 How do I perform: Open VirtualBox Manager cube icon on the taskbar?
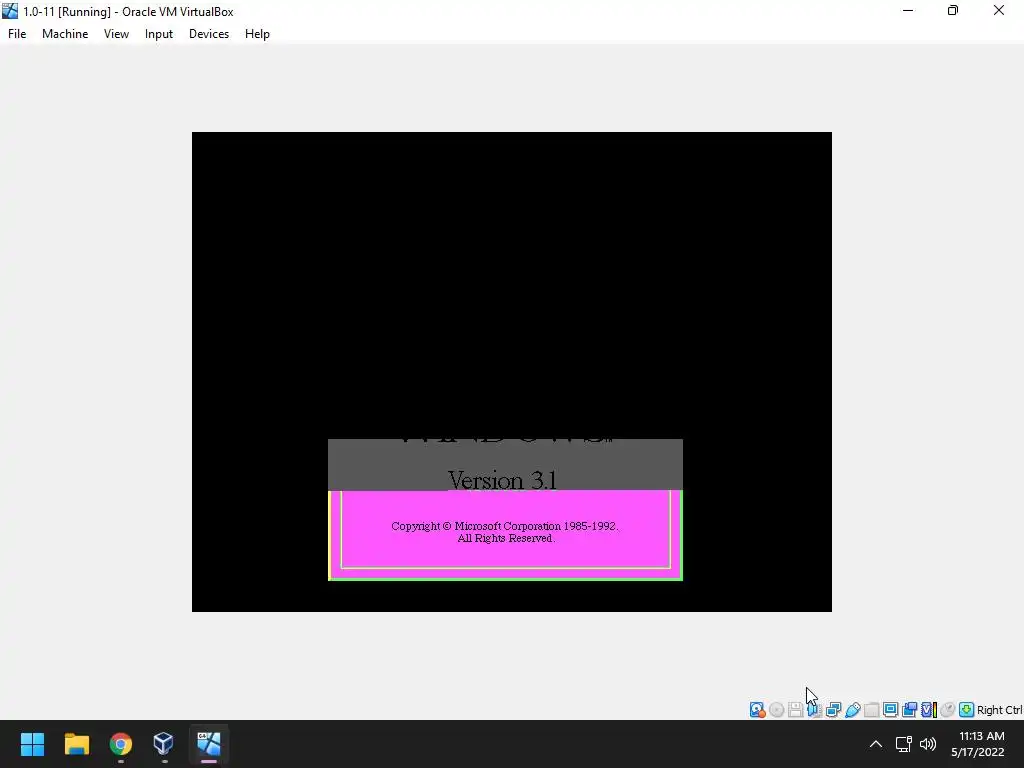[x=163, y=744]
